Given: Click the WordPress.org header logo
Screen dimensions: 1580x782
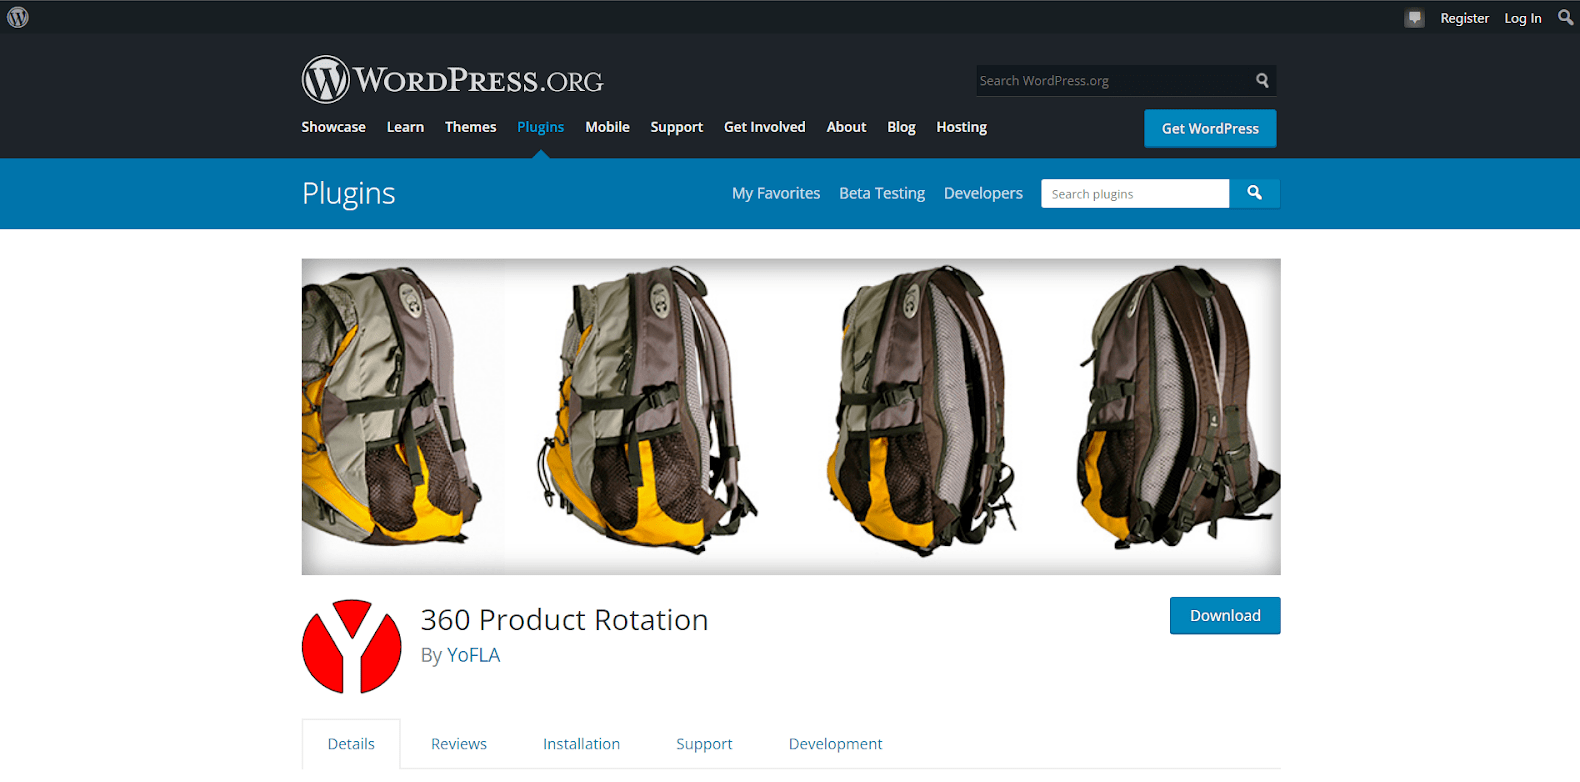Looking at the screenshot, I should pyautogui.click(x=452, y=80).
